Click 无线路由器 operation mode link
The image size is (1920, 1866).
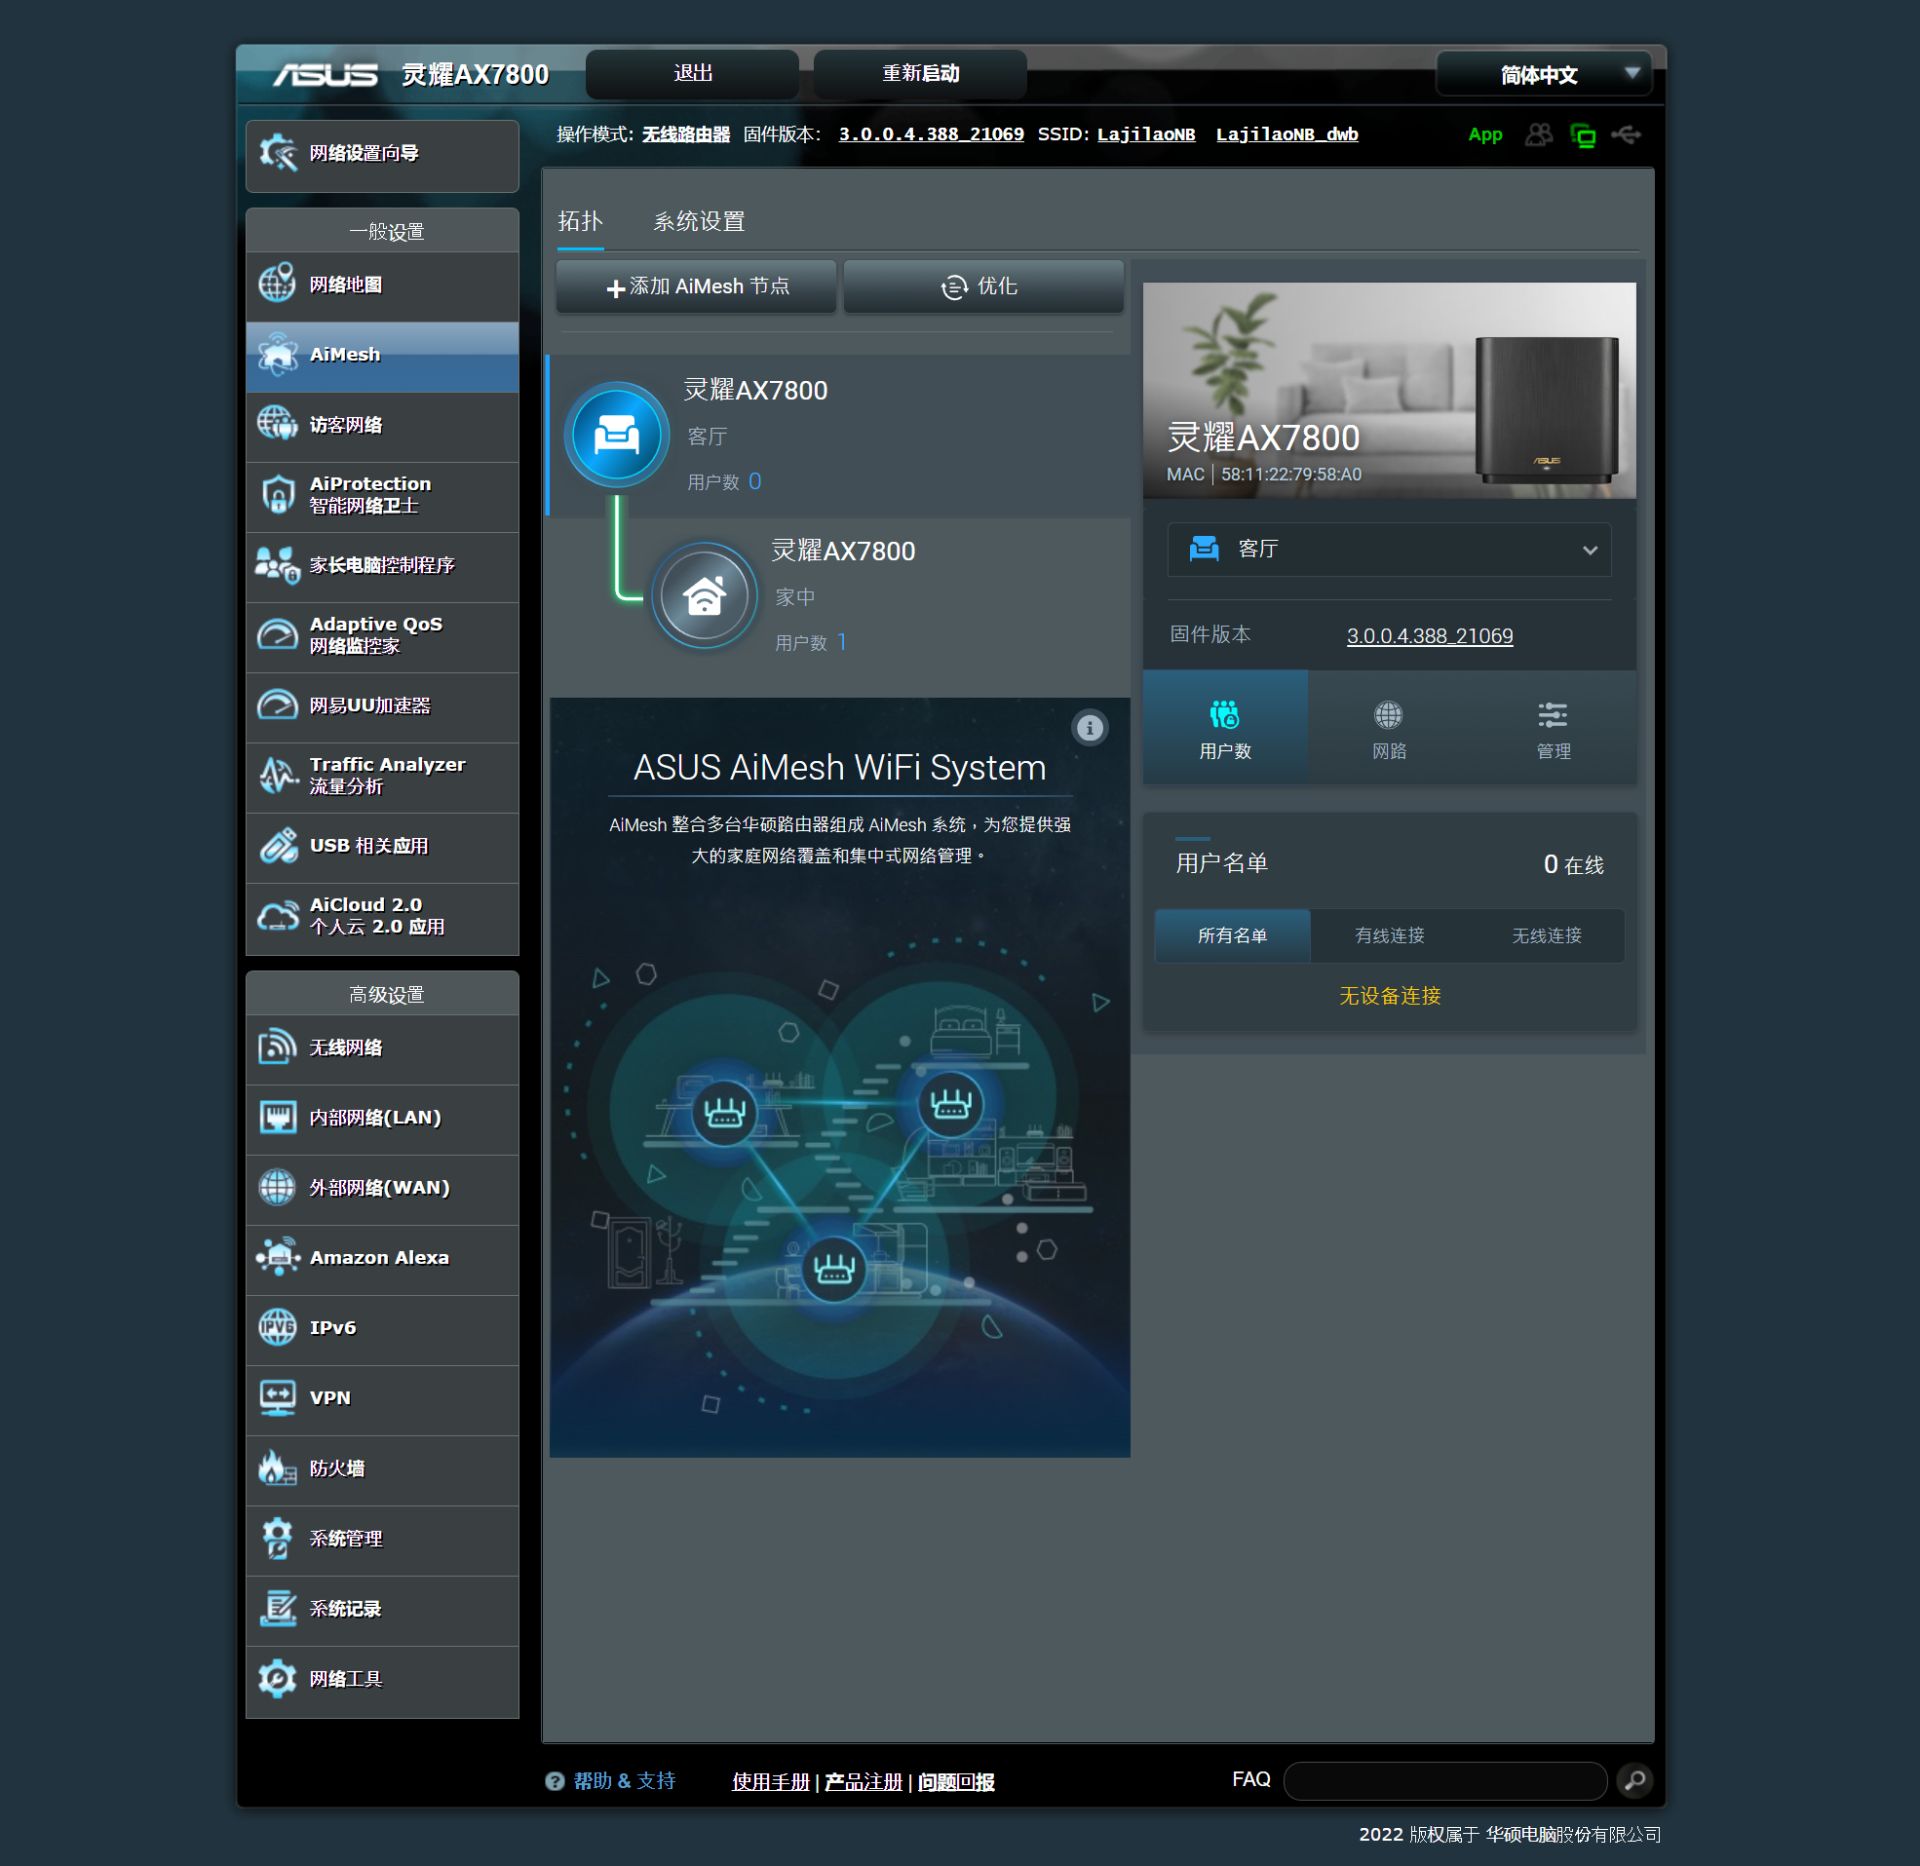pos(686,135)
